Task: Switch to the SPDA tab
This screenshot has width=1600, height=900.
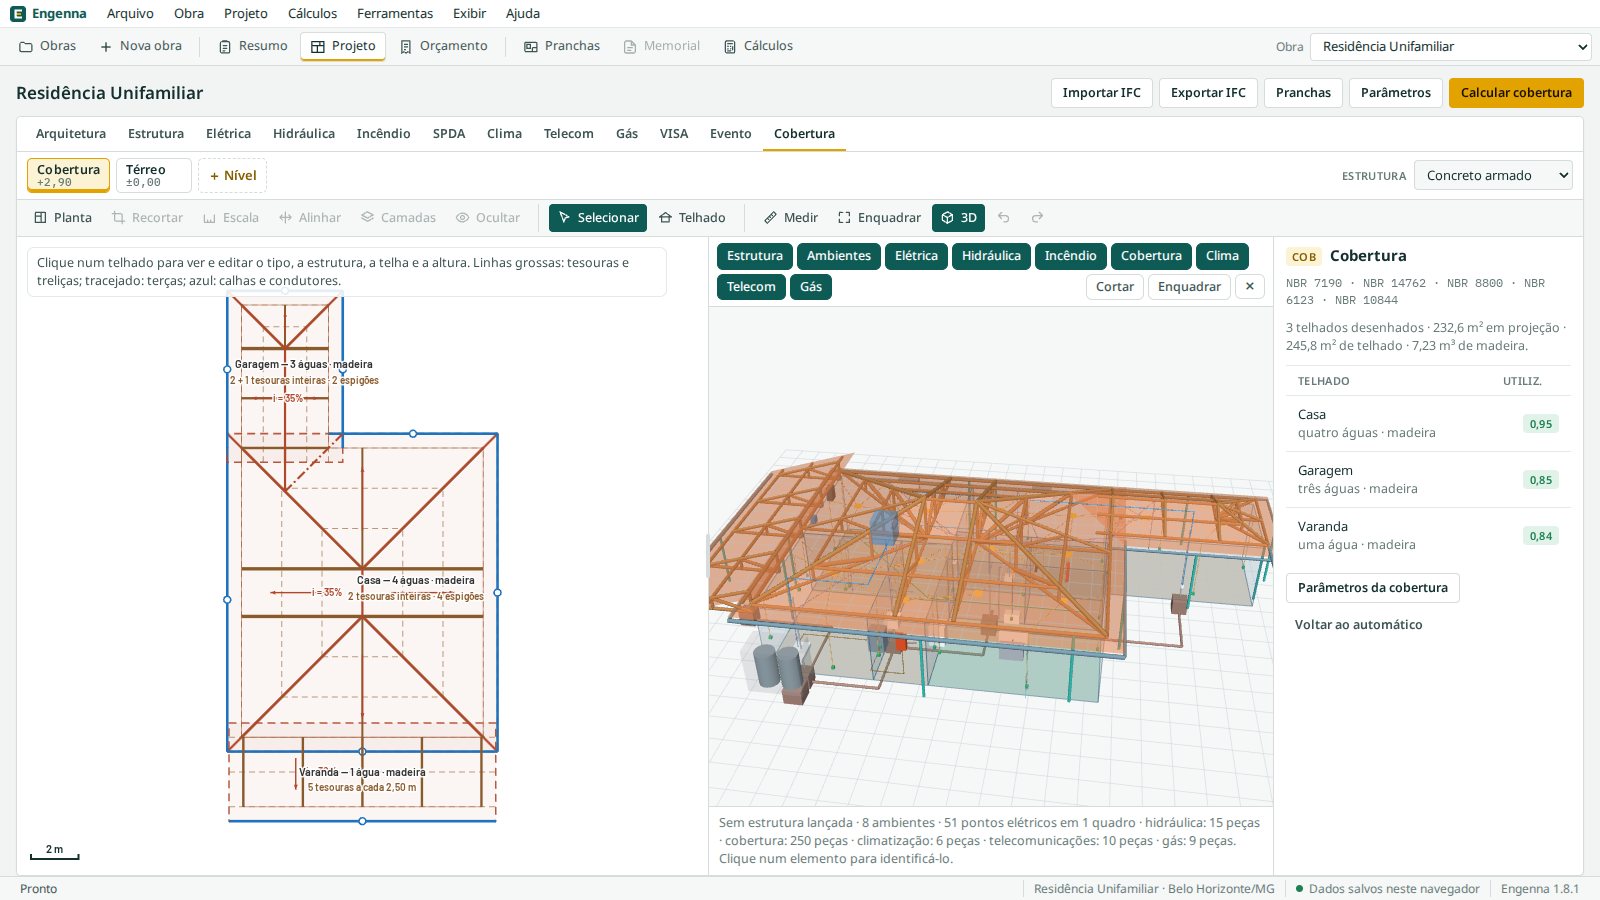Action: pyautogui.click(x=449, y=134)
